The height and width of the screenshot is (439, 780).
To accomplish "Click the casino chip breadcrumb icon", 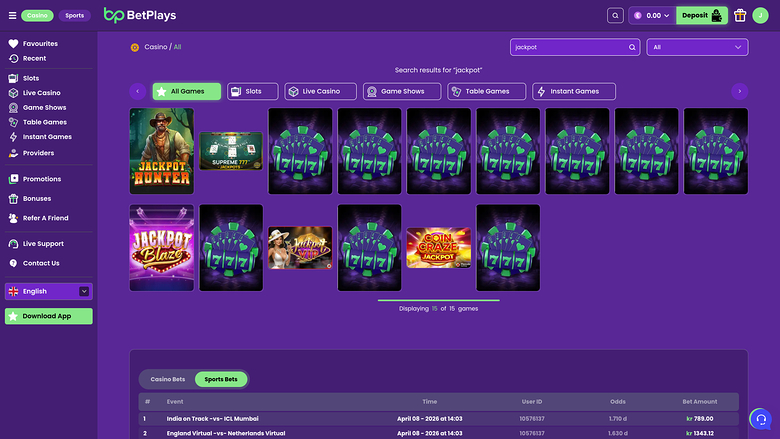I will (x=135, y=47).
